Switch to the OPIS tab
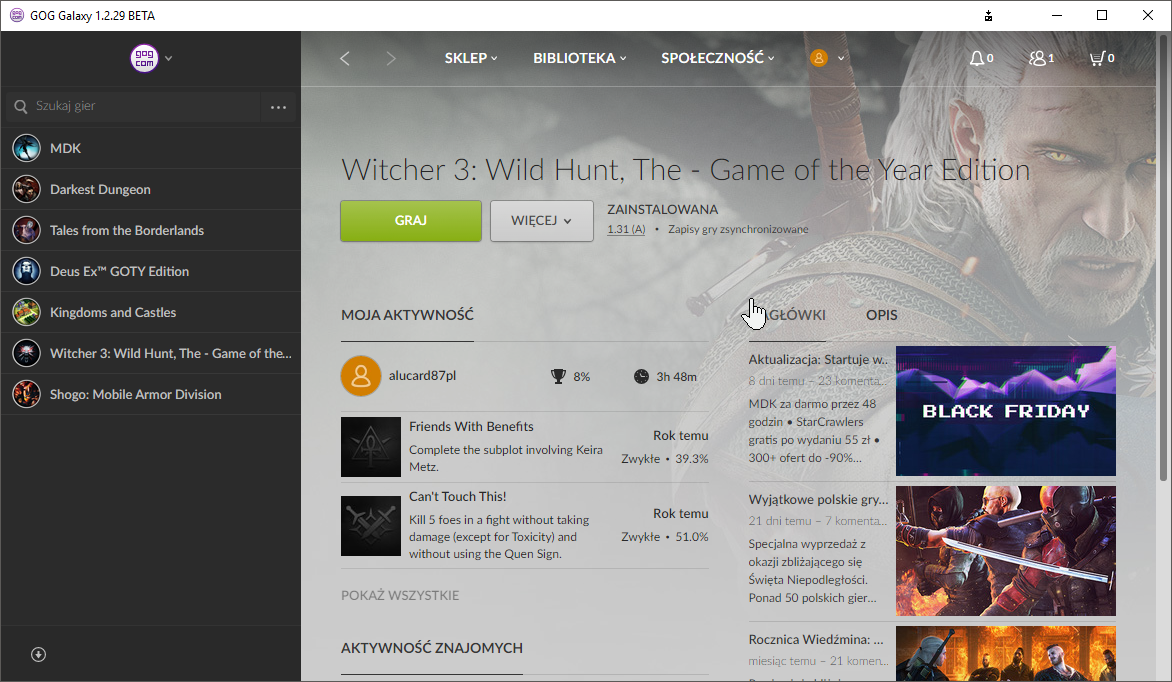 coord(881,315)
